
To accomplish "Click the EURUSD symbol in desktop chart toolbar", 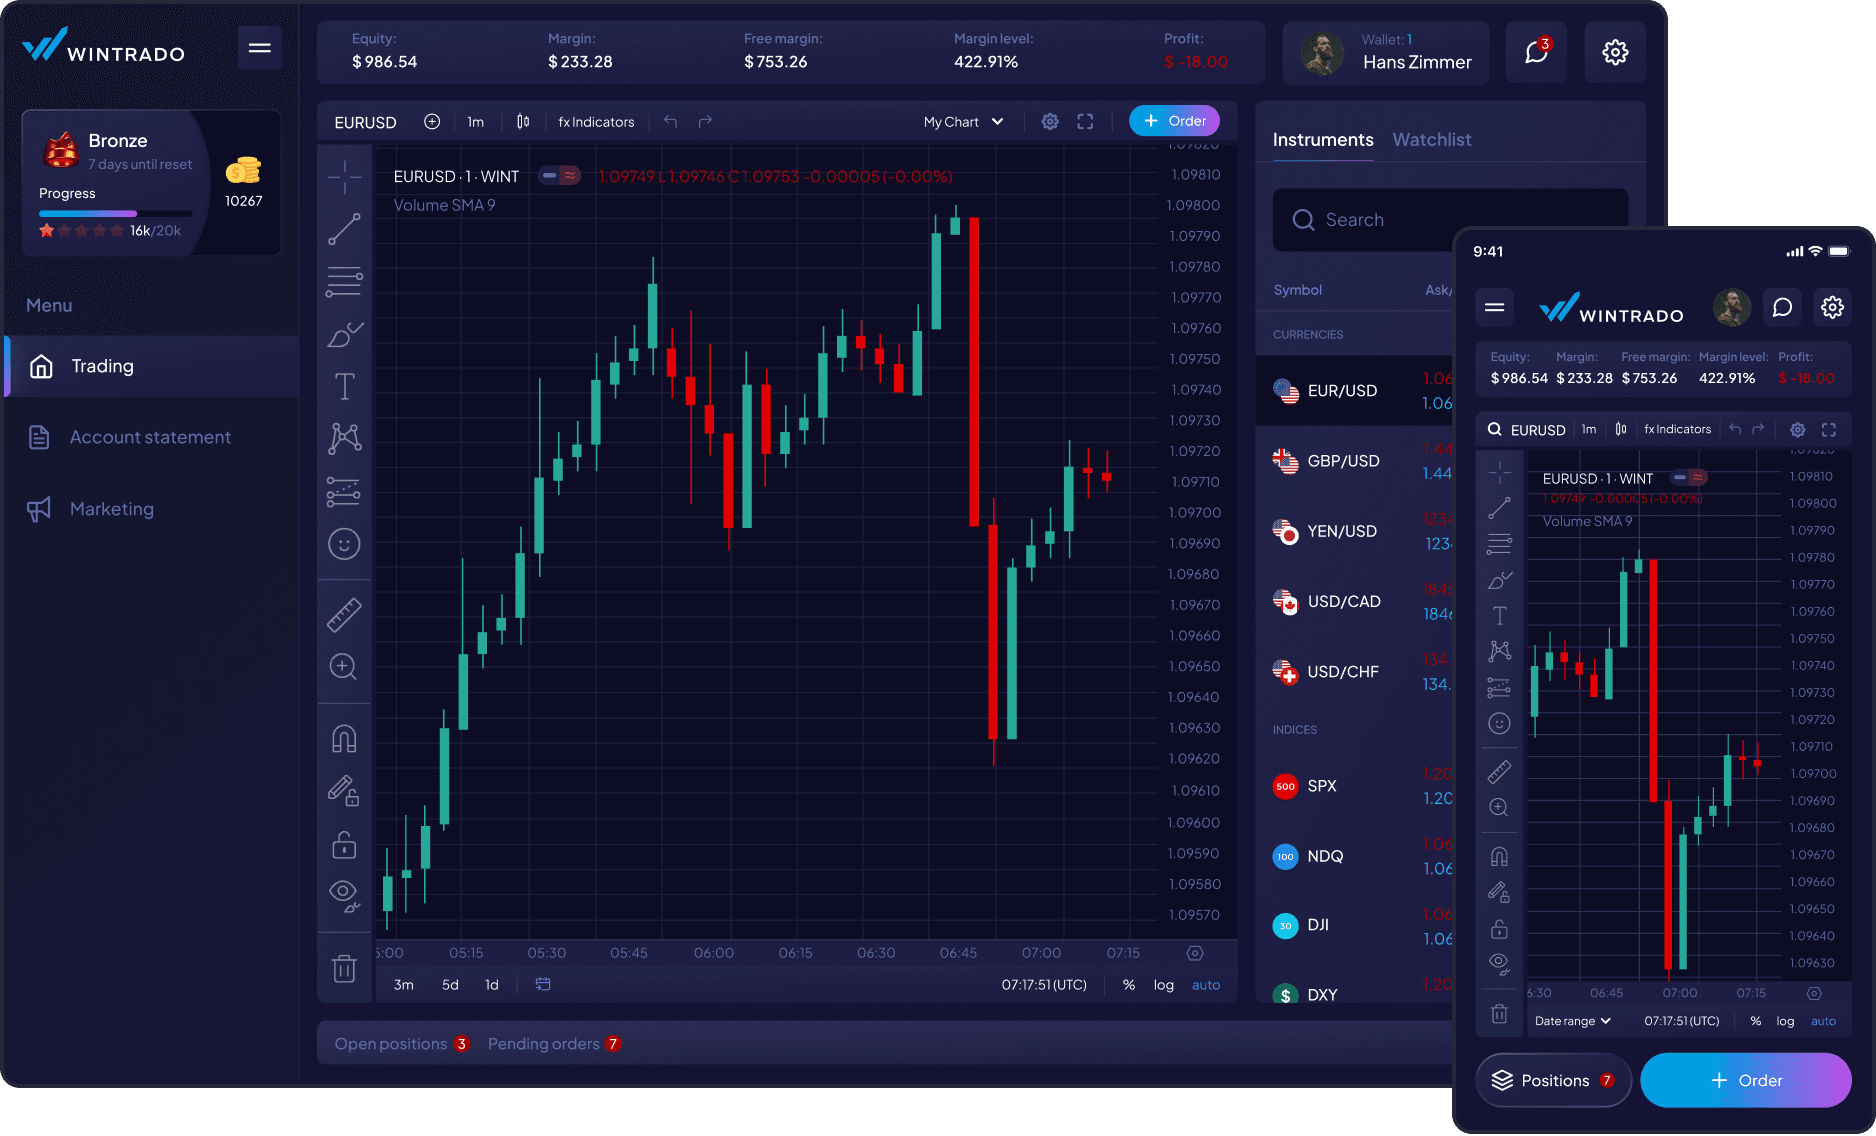I will [x=365, y=122].
